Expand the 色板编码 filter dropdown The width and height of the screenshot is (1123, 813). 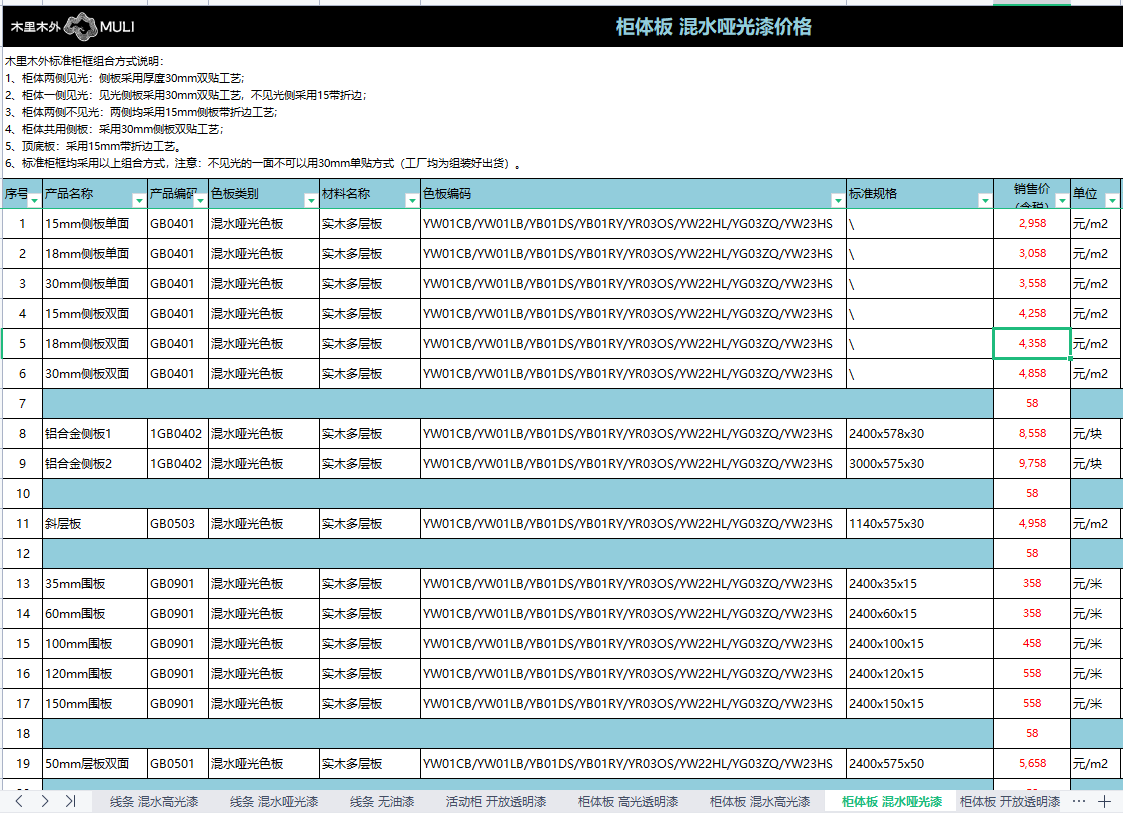tap(837, 200)
